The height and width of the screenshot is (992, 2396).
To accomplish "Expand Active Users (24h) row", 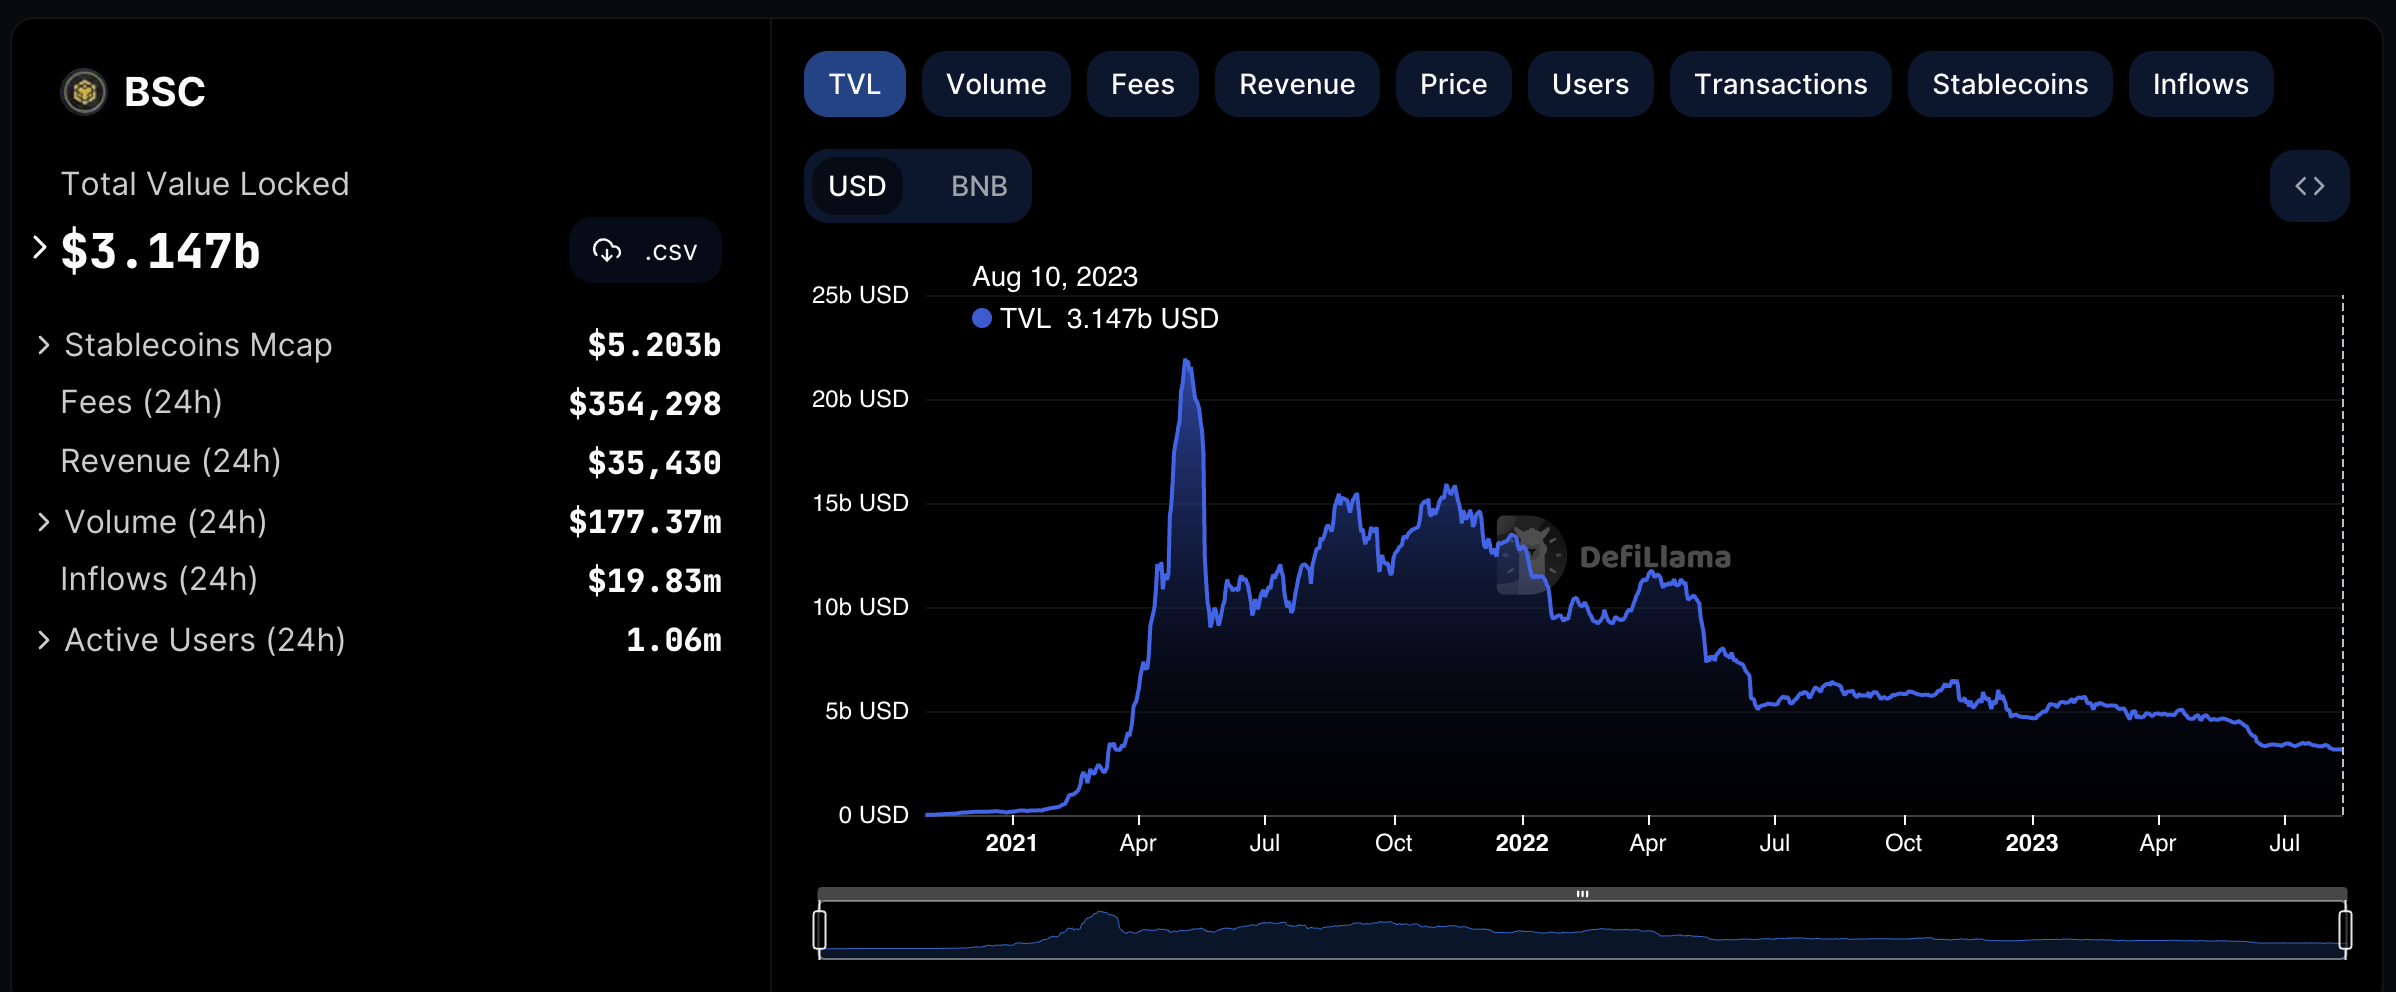I will (x=44, y=640).
